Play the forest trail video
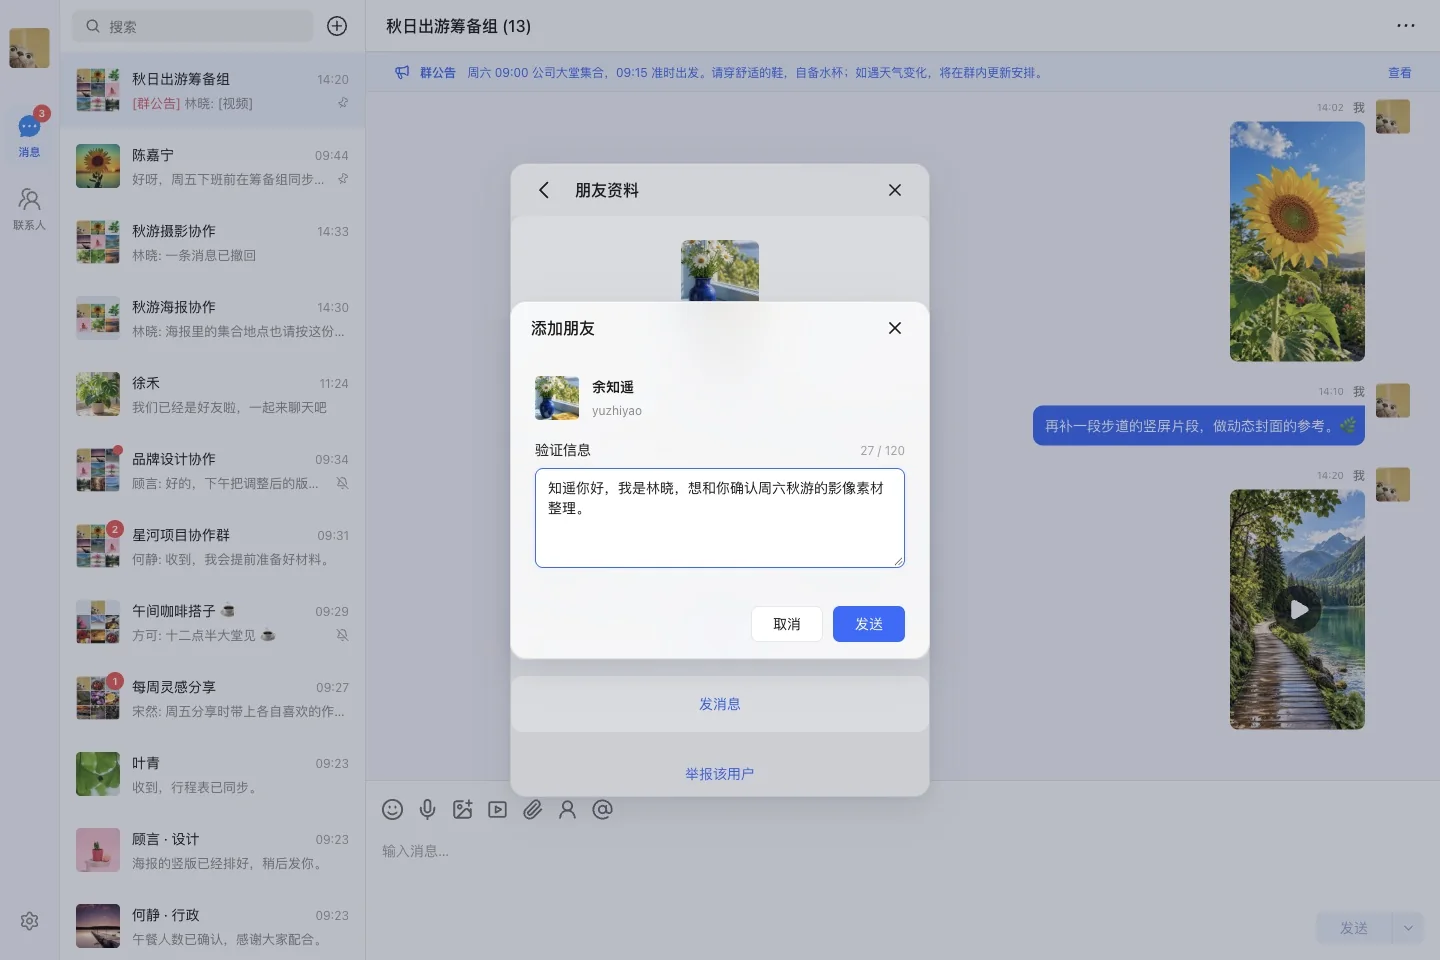The height and width of the screenshot is (960, 1440). [x=1299, y=609]
